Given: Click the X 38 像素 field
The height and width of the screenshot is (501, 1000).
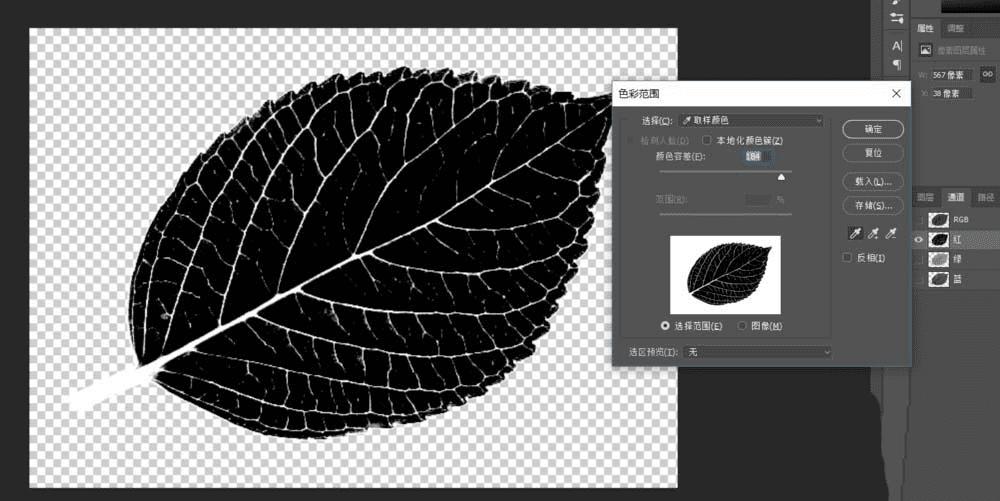Looking at the screenshot, I should [x=952, y=93].
